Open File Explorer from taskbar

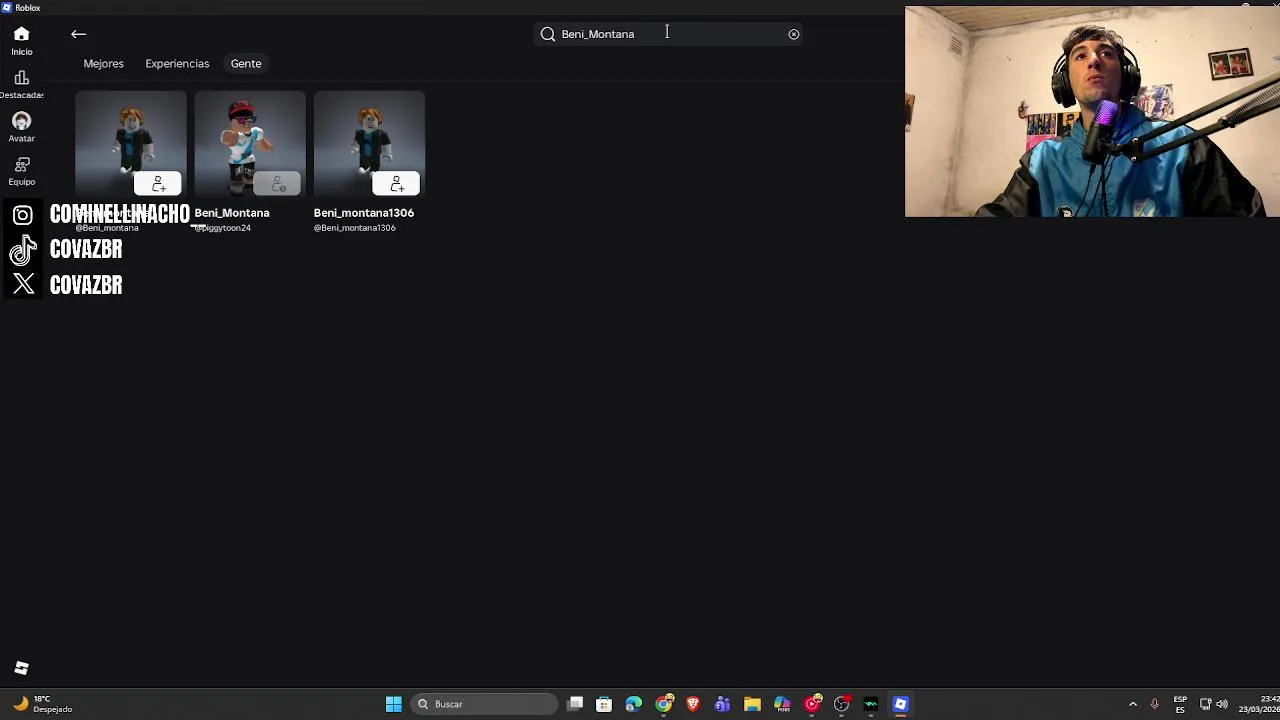click(x=752, y=704)
